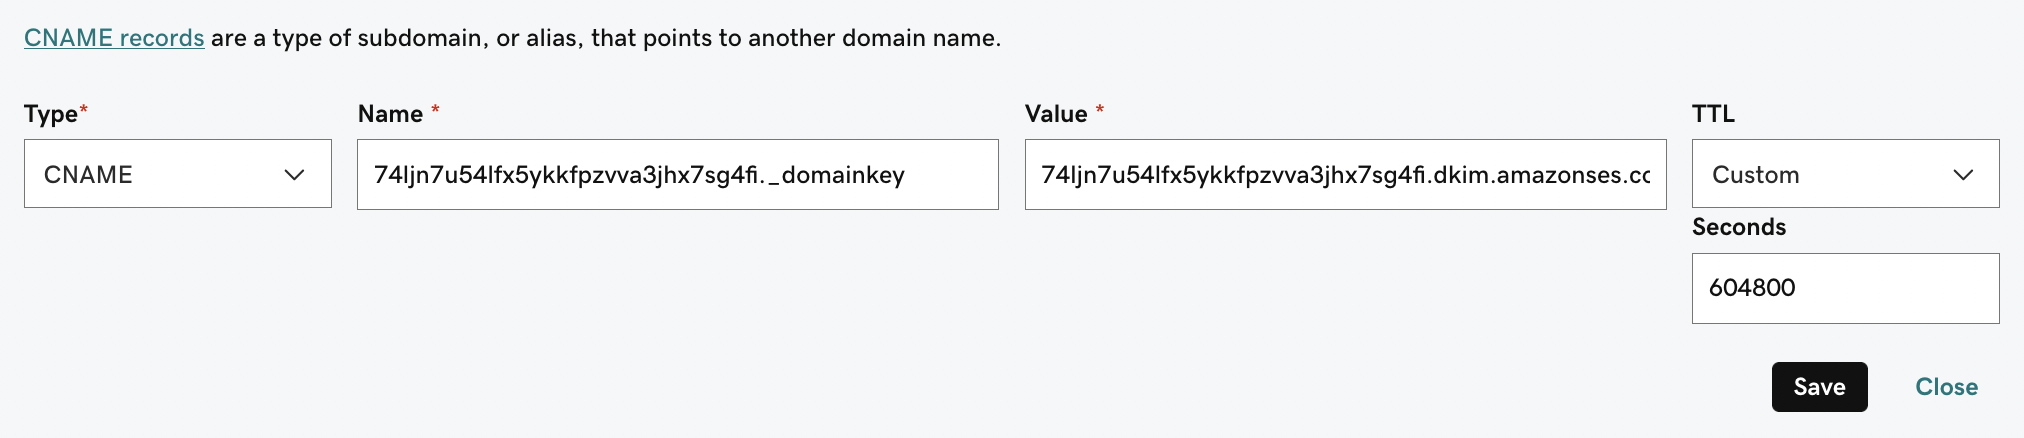Click the "Value" field label

click(x=1056, y=114)
